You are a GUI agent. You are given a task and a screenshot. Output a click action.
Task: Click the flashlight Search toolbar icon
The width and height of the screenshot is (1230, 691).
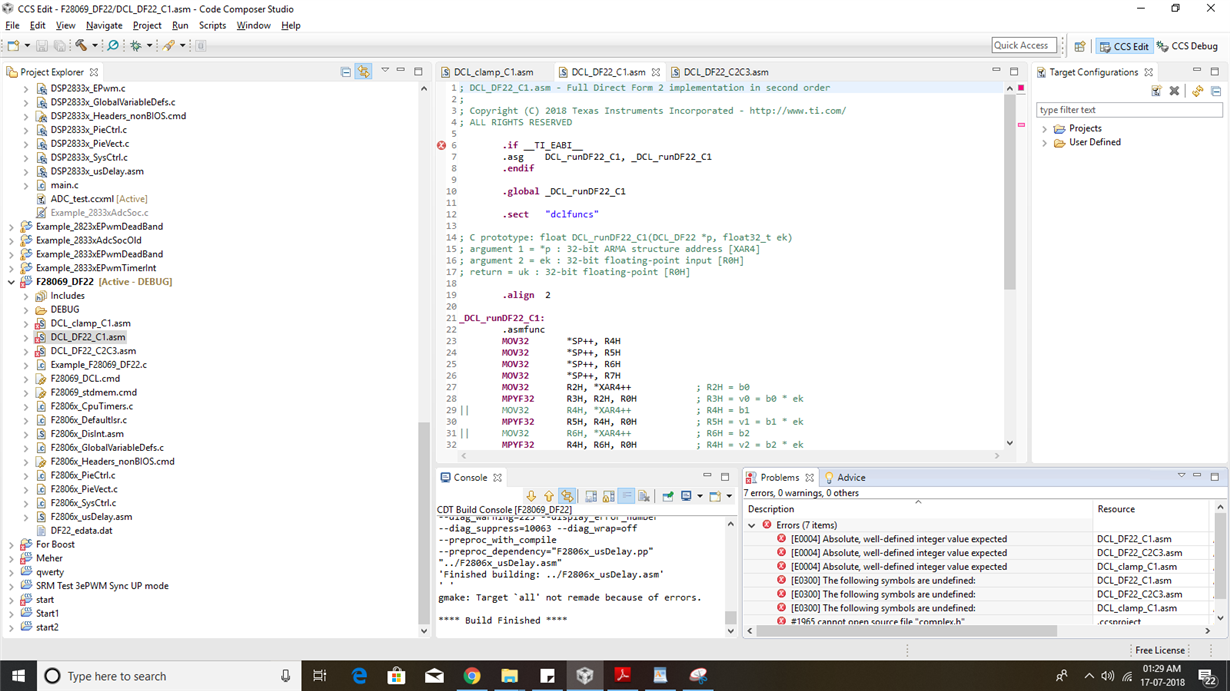coord(168,45)
